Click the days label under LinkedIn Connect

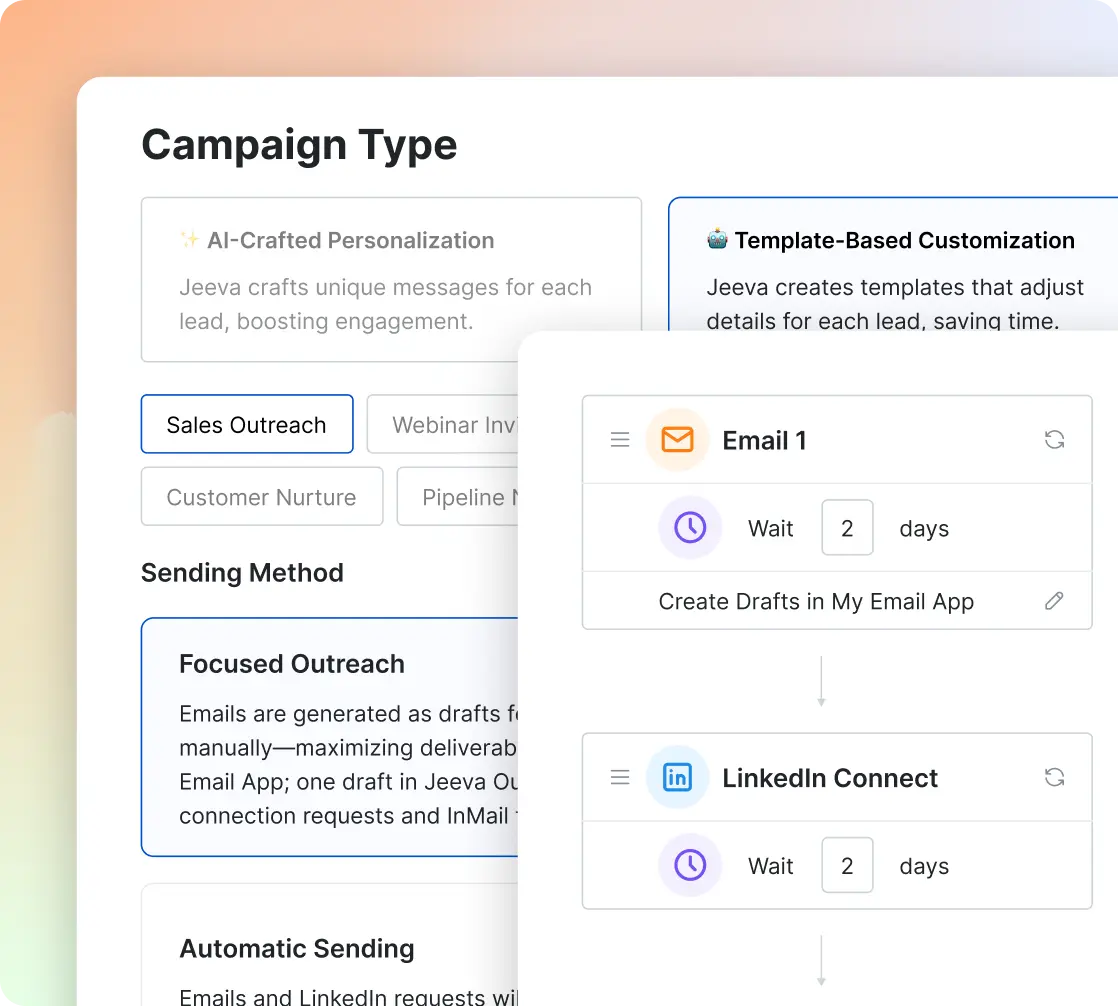click(x=924, y=866)
